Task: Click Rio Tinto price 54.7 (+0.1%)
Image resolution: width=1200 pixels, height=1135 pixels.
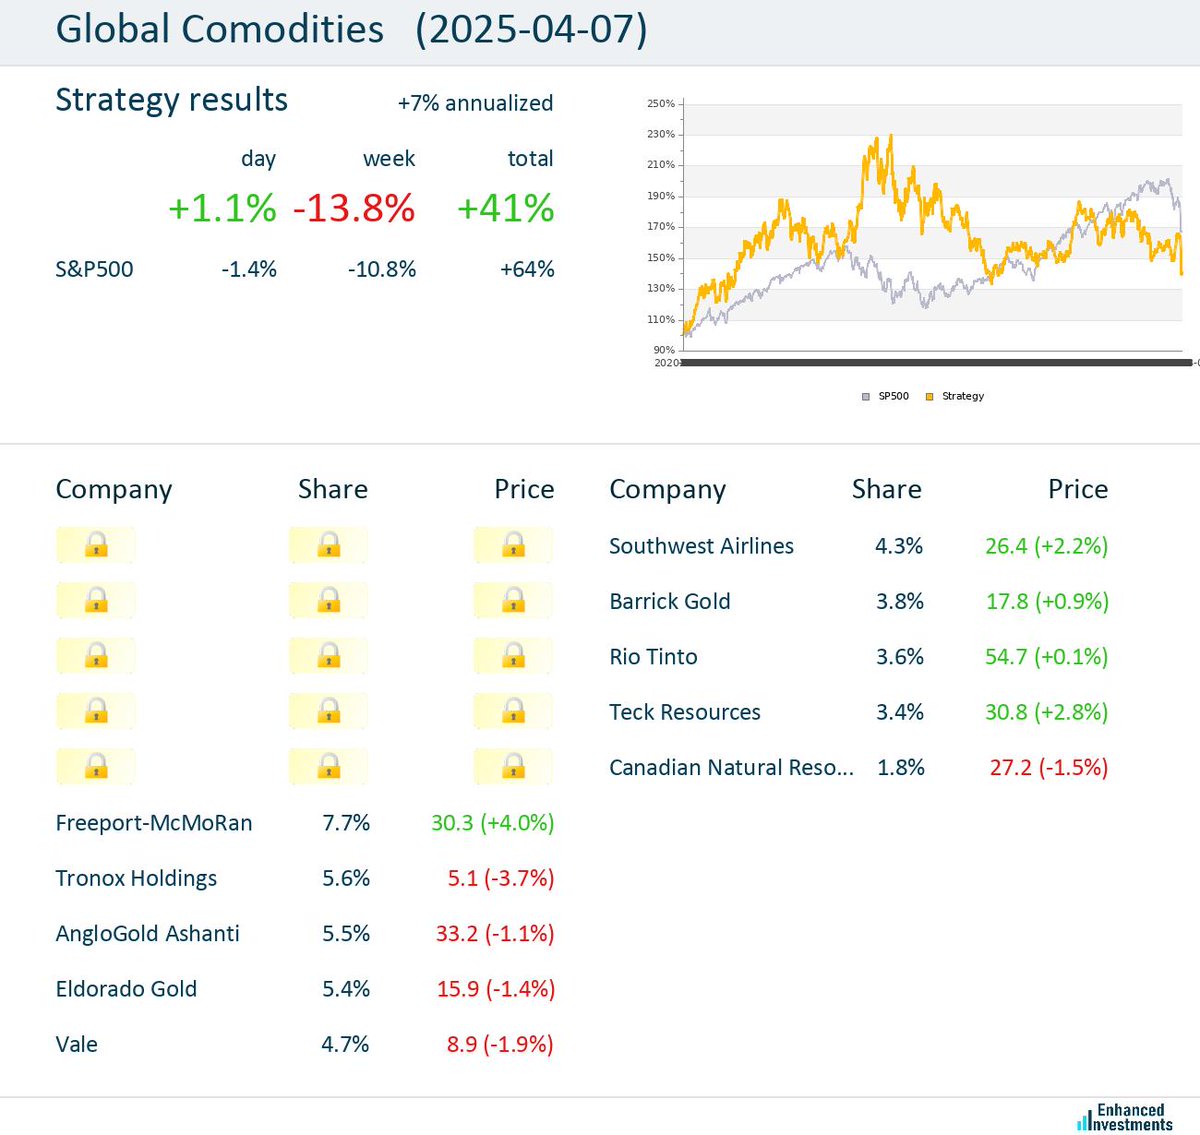Action: click(1047, 657)
